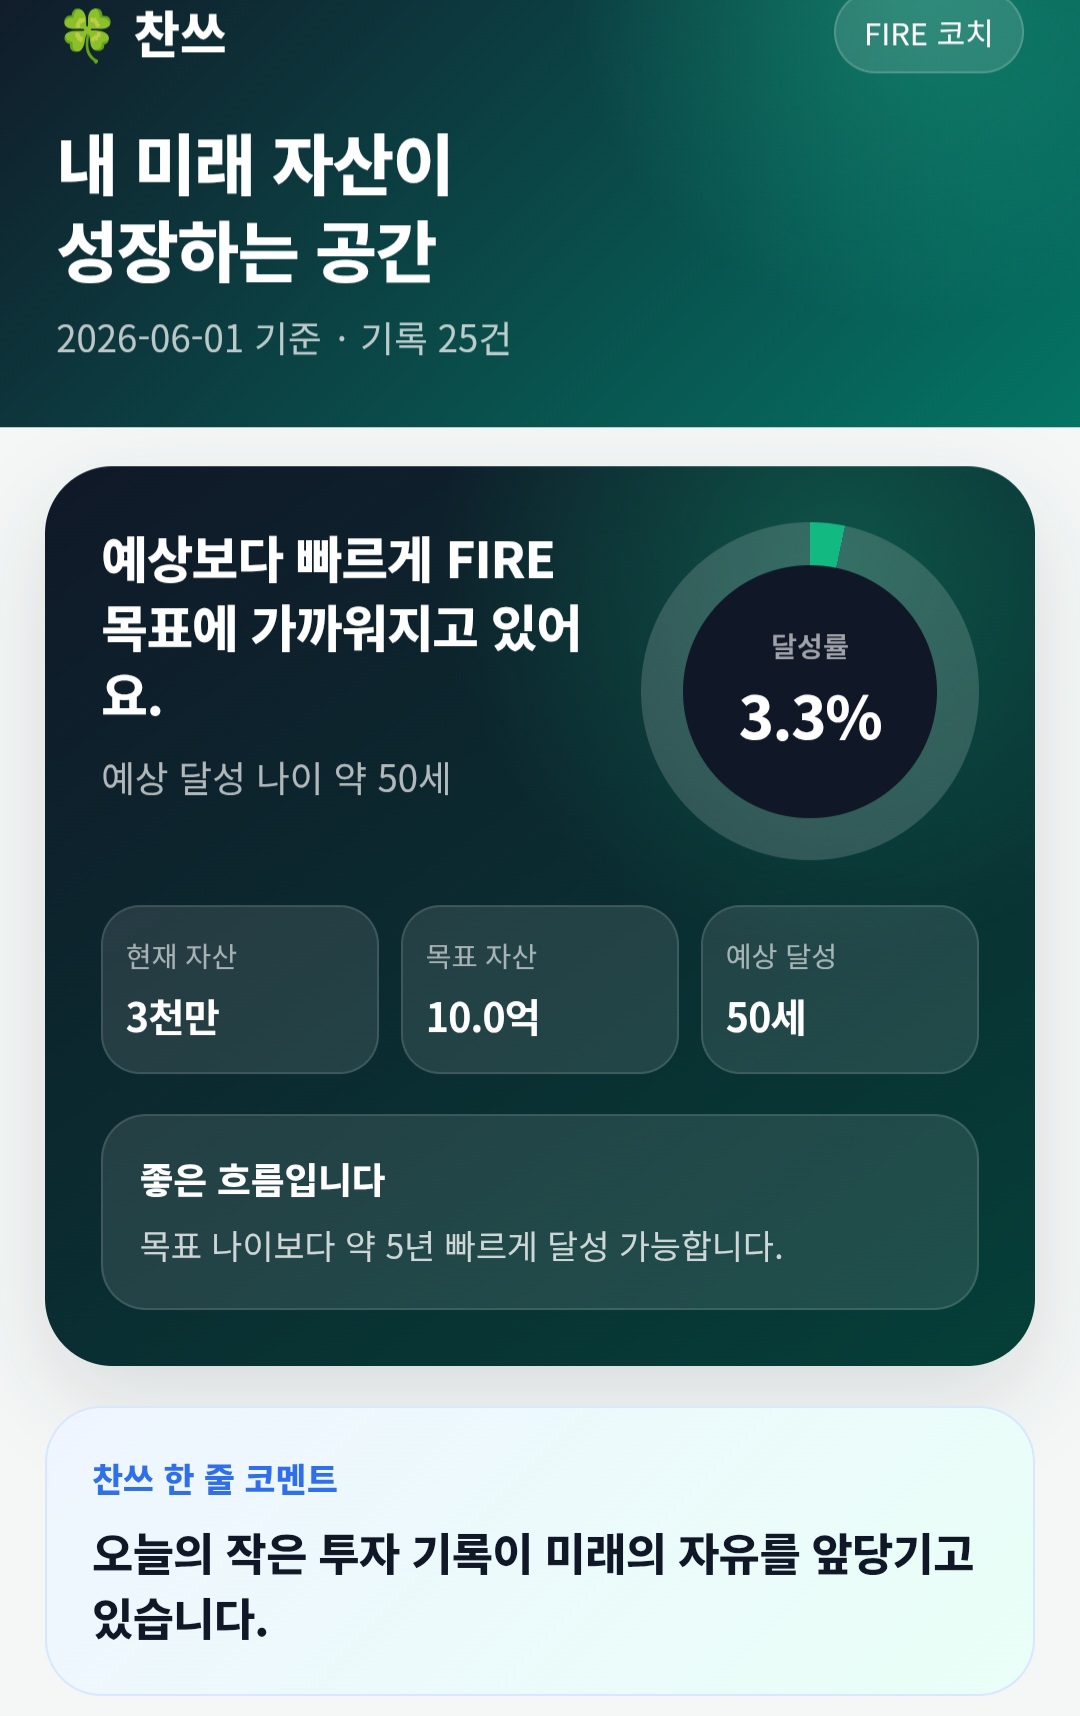Image resolution: width=1080 pixels, height=1716 pixels.
Task: Click the green progress segment on the ring
Action: pos(827,544)
